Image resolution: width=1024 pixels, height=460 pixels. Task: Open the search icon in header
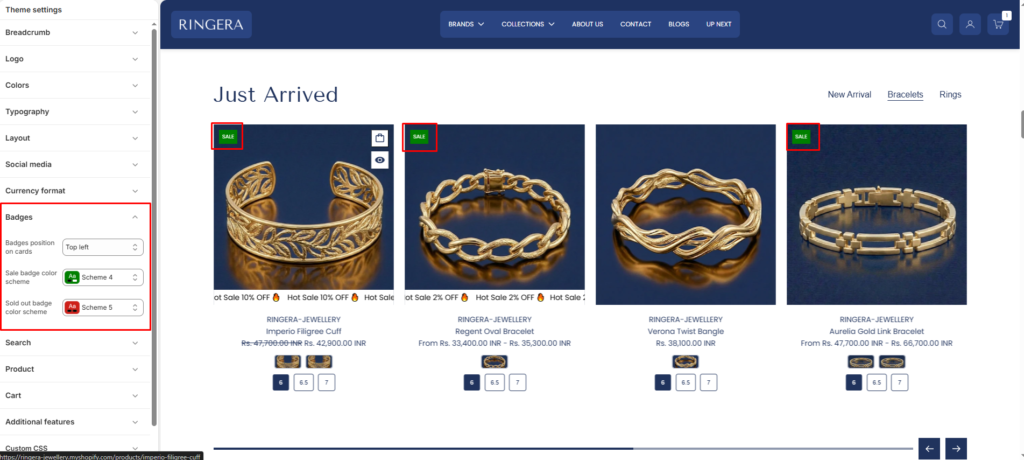coord(942,24)
